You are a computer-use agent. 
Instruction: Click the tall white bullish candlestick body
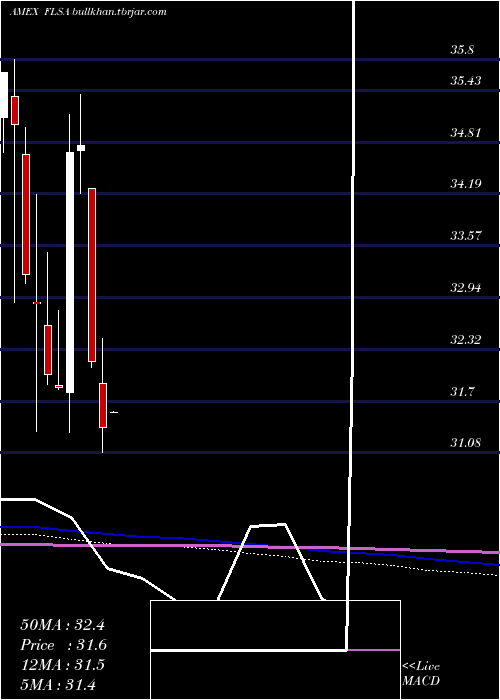tap(70, 272)
